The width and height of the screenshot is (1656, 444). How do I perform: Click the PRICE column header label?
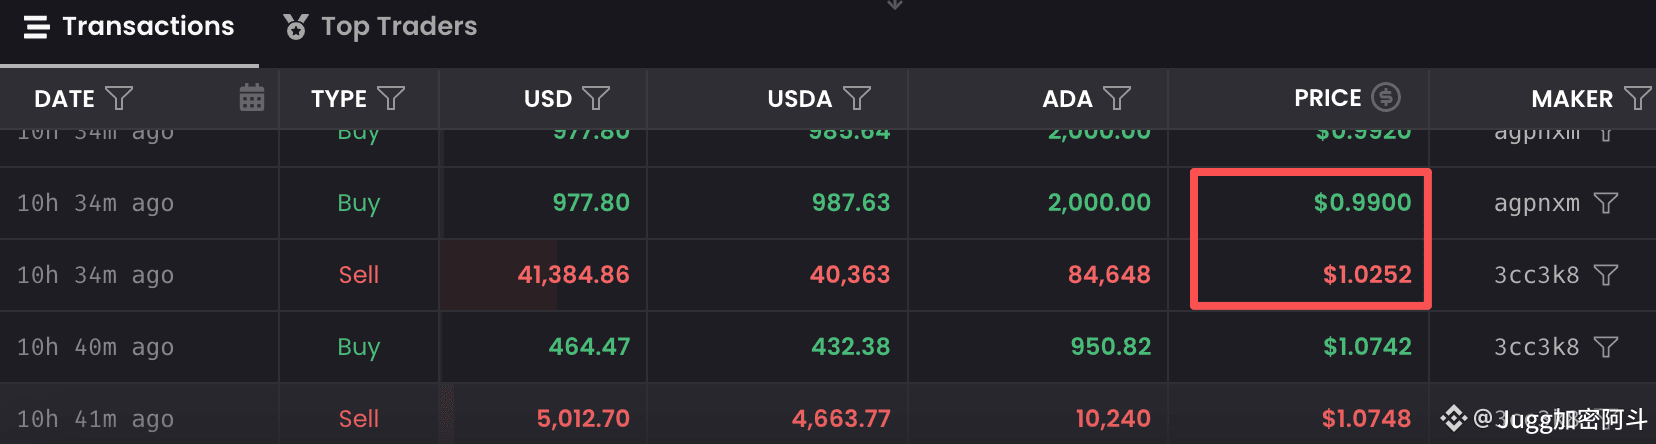[1327, 98]
